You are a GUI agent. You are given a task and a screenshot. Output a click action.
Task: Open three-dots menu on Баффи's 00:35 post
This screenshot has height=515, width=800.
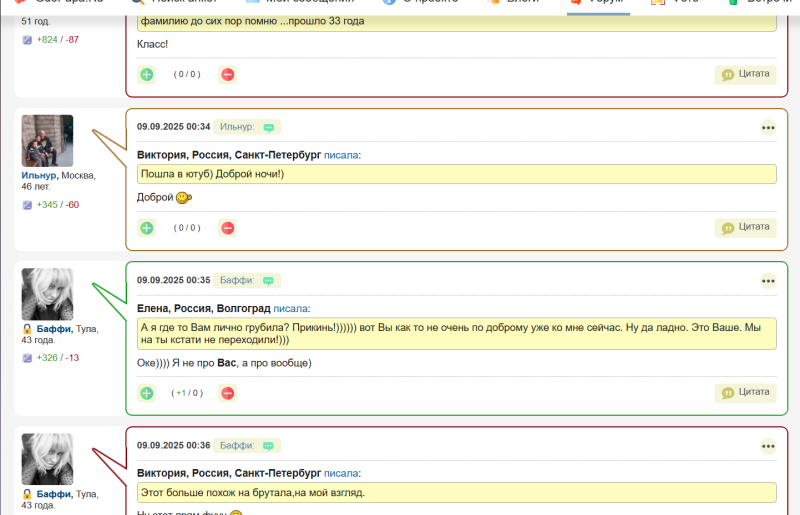click(x=768, y=281)
